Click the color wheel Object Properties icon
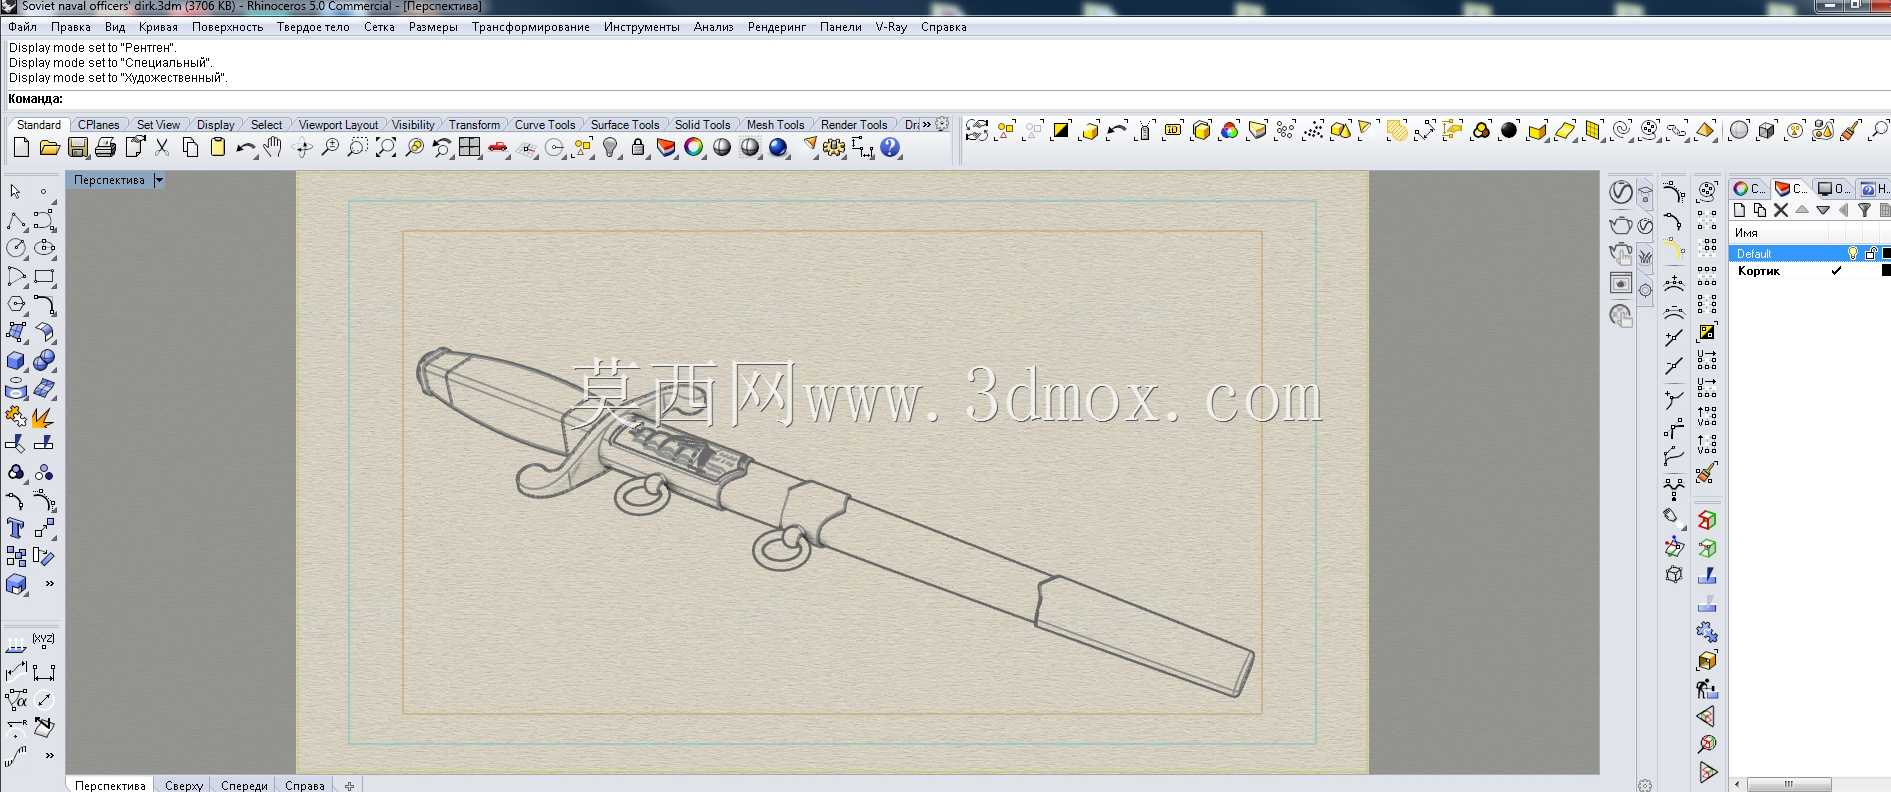 coord(694,148)
